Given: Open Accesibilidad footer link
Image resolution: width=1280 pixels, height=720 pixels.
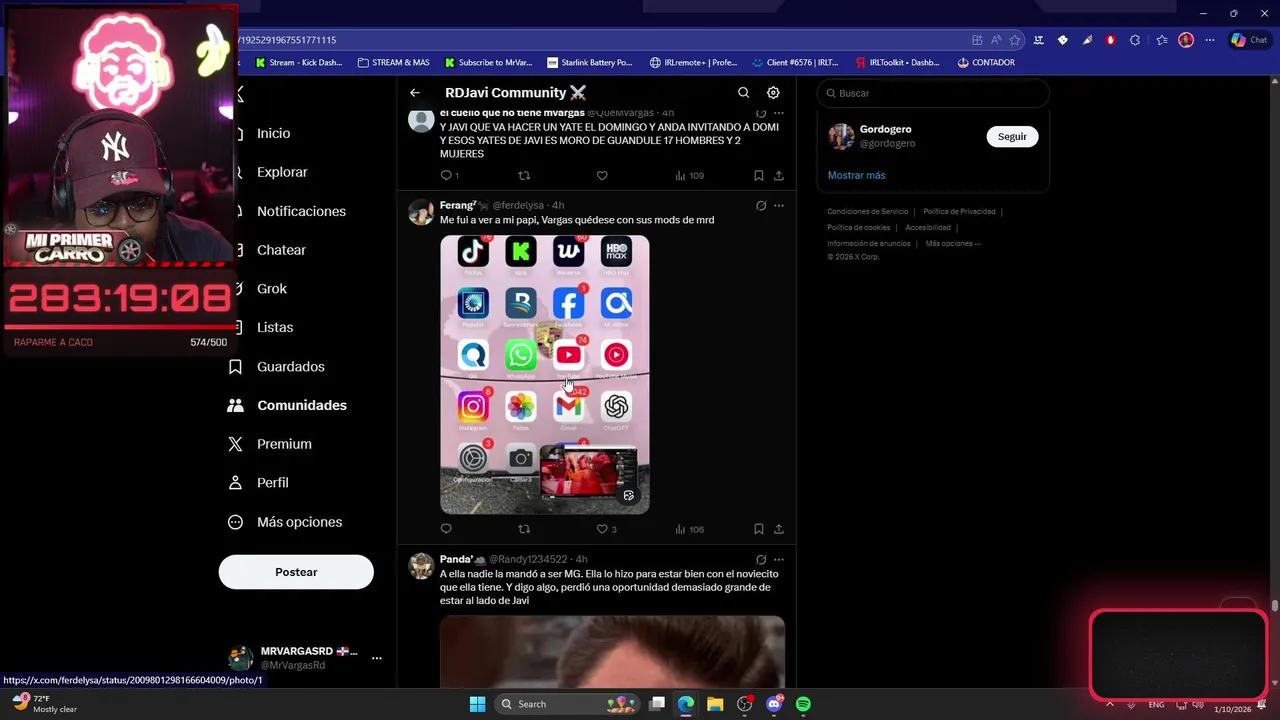Looking at the screenshot, I should (928, 228).
